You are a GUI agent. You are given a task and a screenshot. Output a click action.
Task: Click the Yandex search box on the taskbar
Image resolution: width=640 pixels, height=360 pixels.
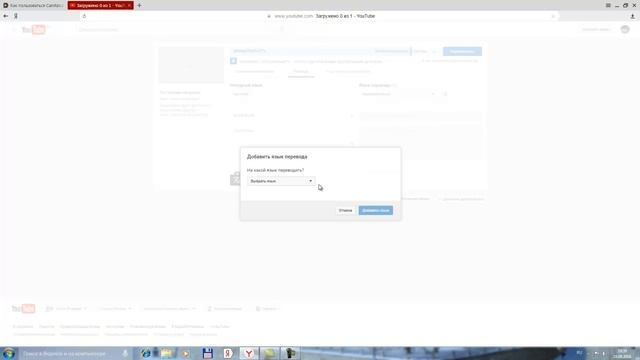pos(71,353)
